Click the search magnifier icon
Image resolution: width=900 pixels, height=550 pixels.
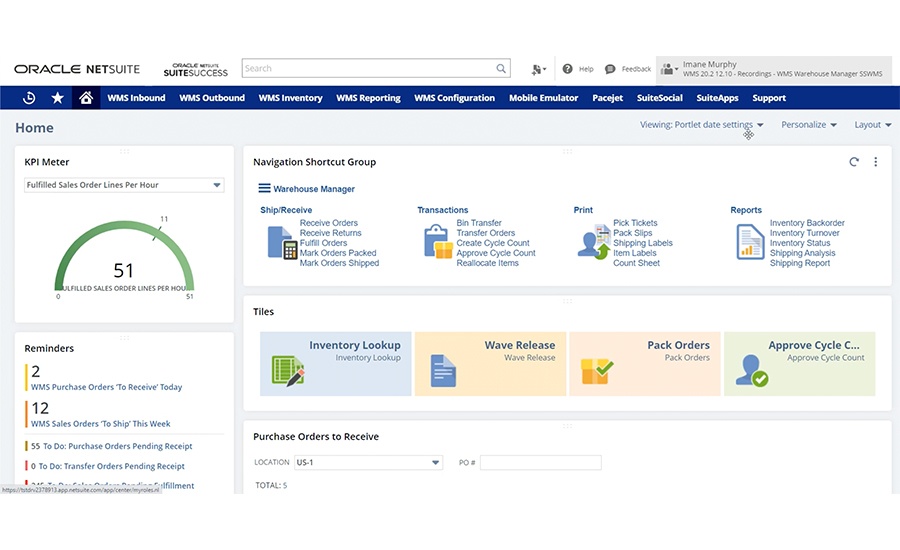point(501,68)
